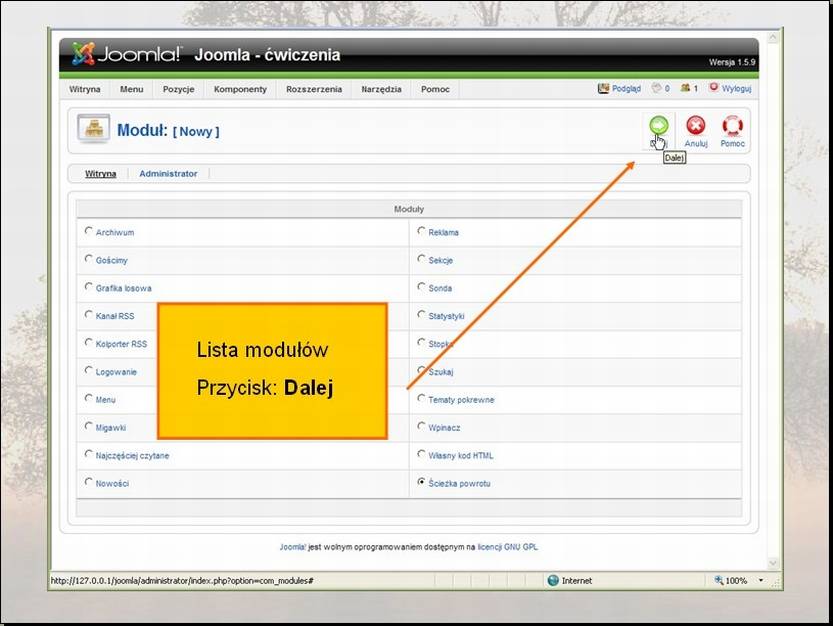
Task: Click the 100% zoom level text
Action: (736, 580)
